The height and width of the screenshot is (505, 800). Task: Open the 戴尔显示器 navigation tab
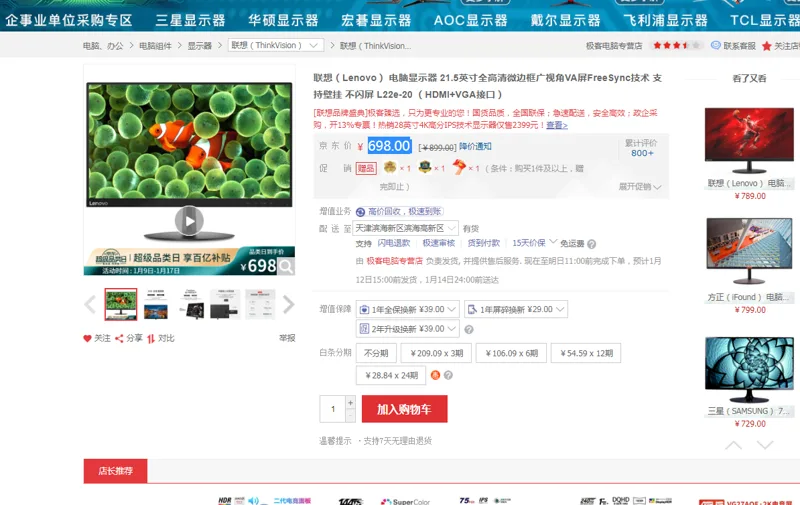coord(565,20)
